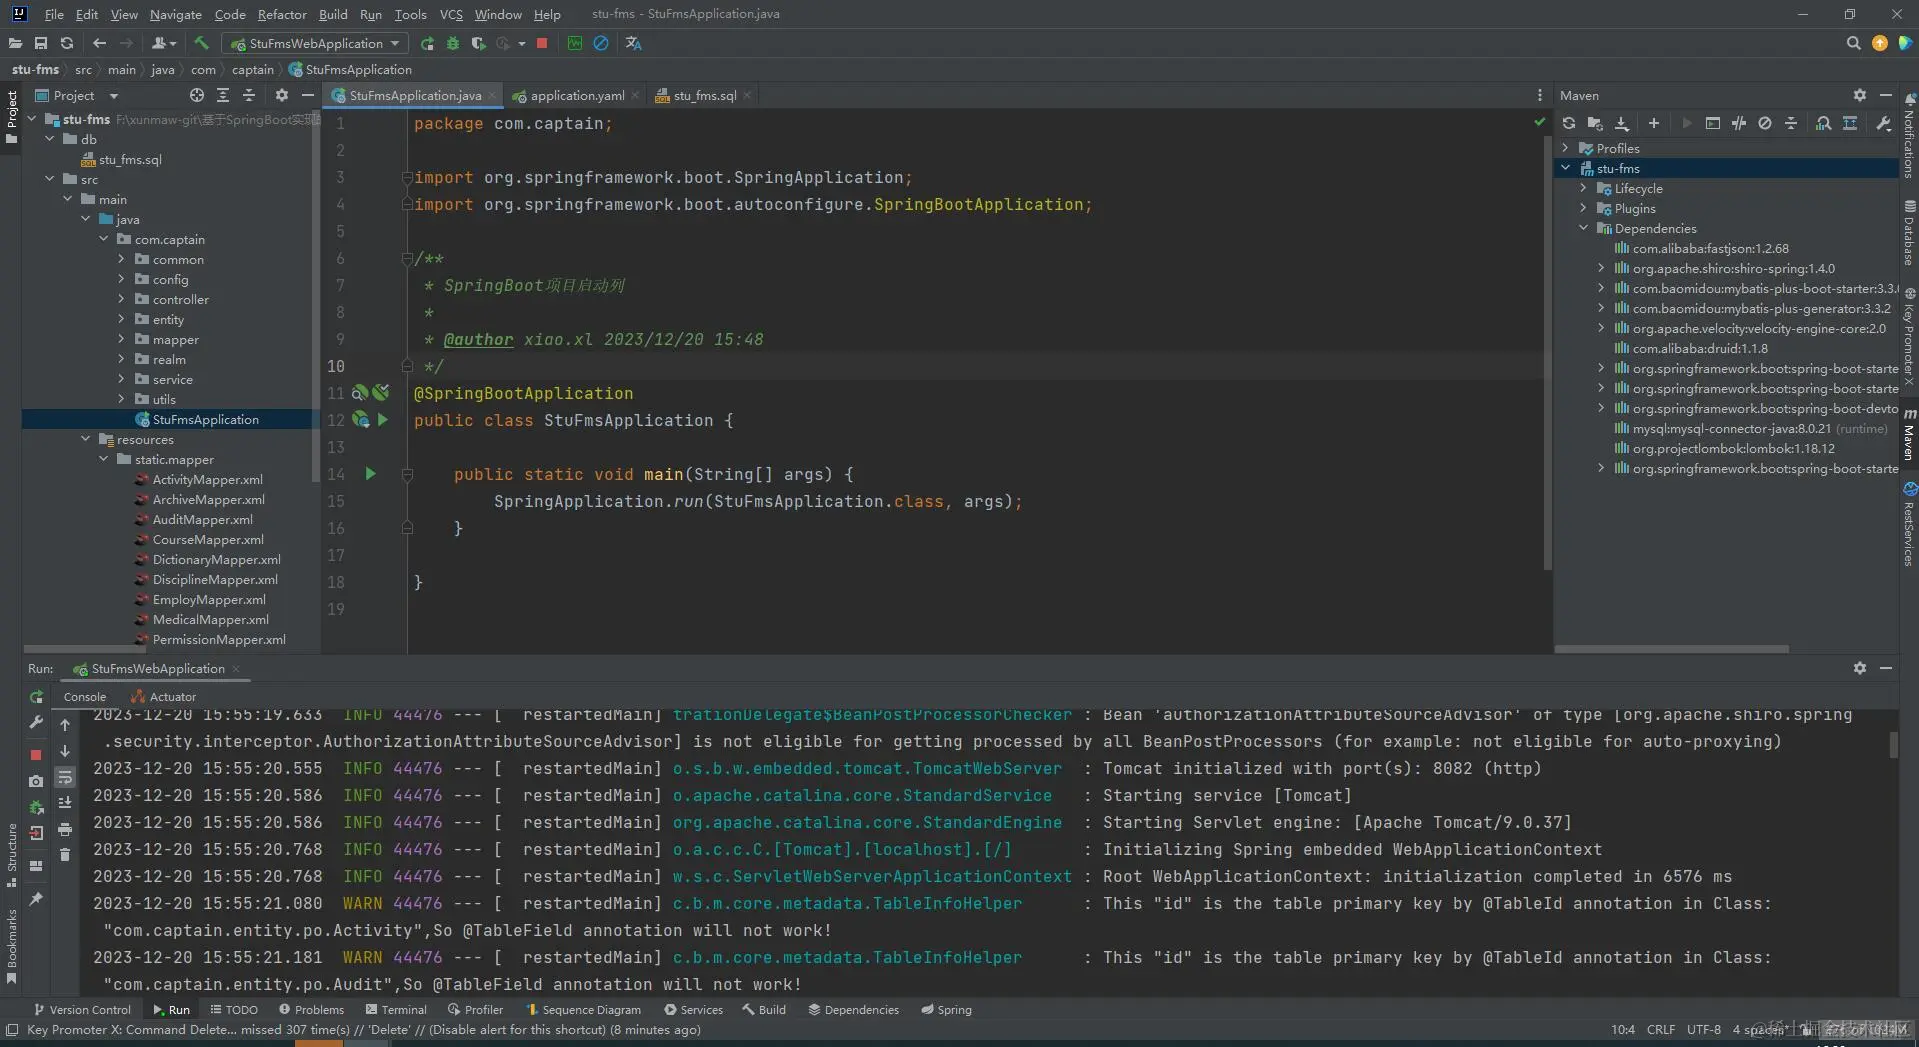
Task: Open the Version Control tool window
Action: (82, 1010)
